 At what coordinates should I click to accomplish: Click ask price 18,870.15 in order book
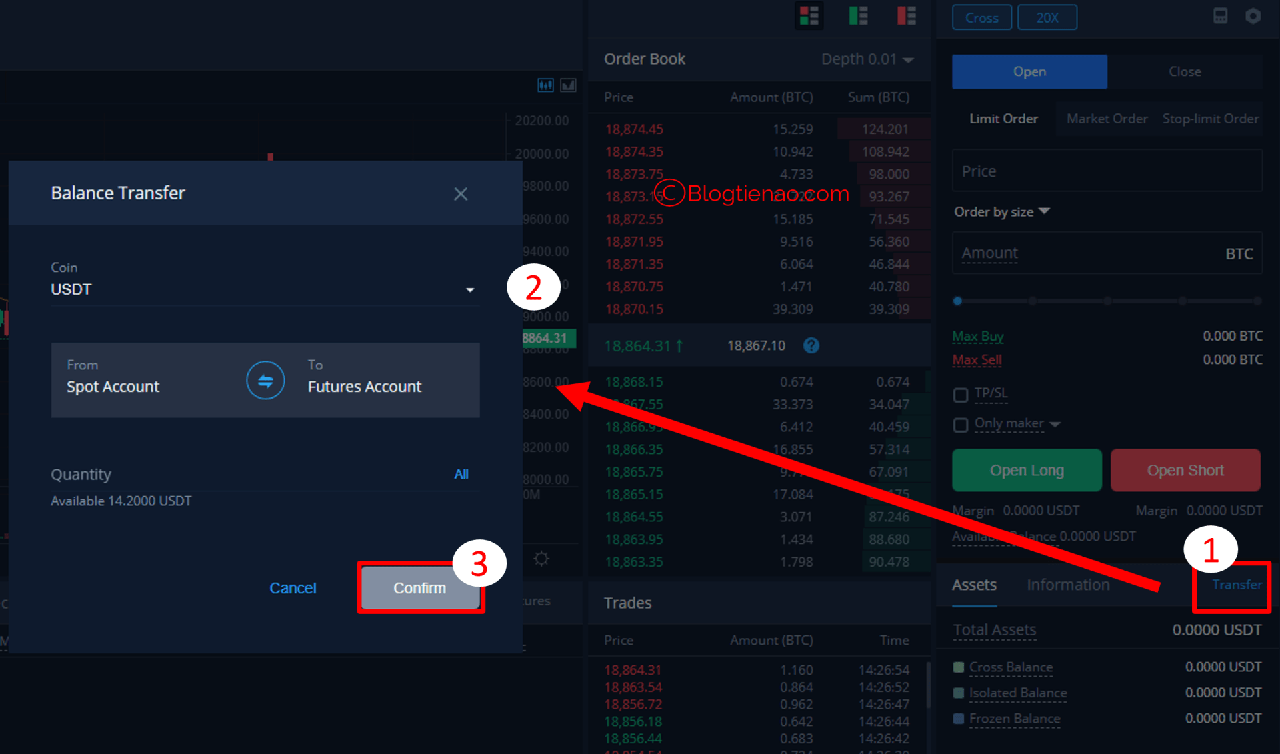click(634, 309)
